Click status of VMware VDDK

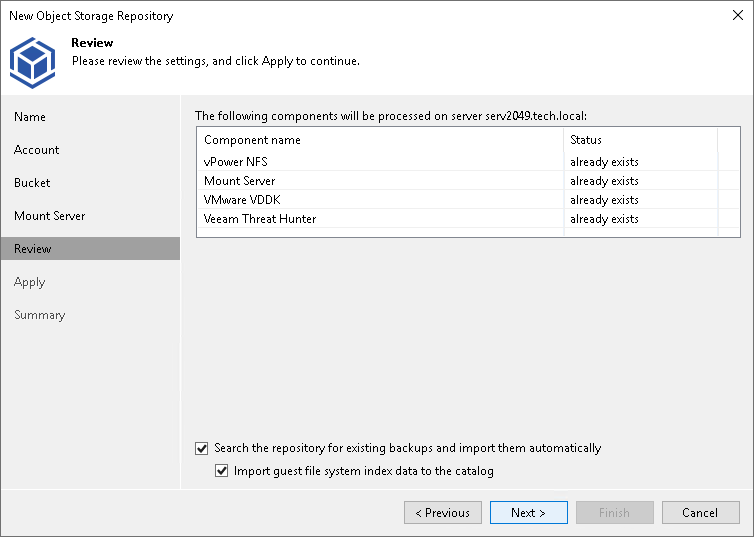click(604, 200)
